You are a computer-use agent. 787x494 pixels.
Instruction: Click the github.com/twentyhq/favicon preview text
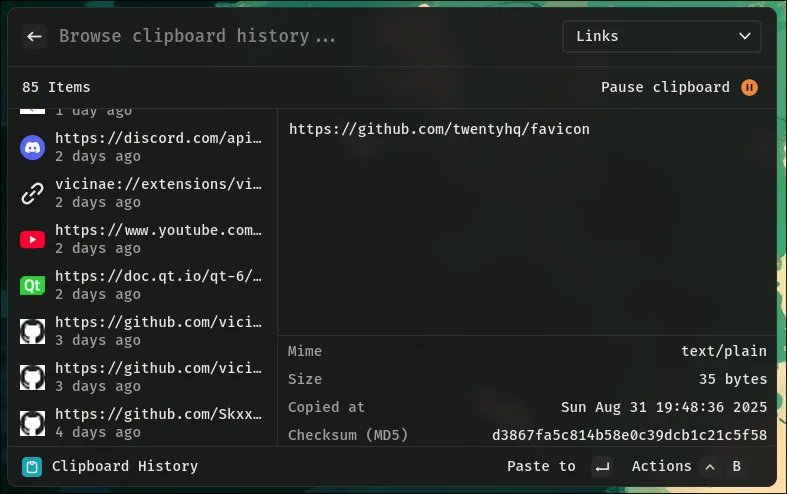click(439, 129)
